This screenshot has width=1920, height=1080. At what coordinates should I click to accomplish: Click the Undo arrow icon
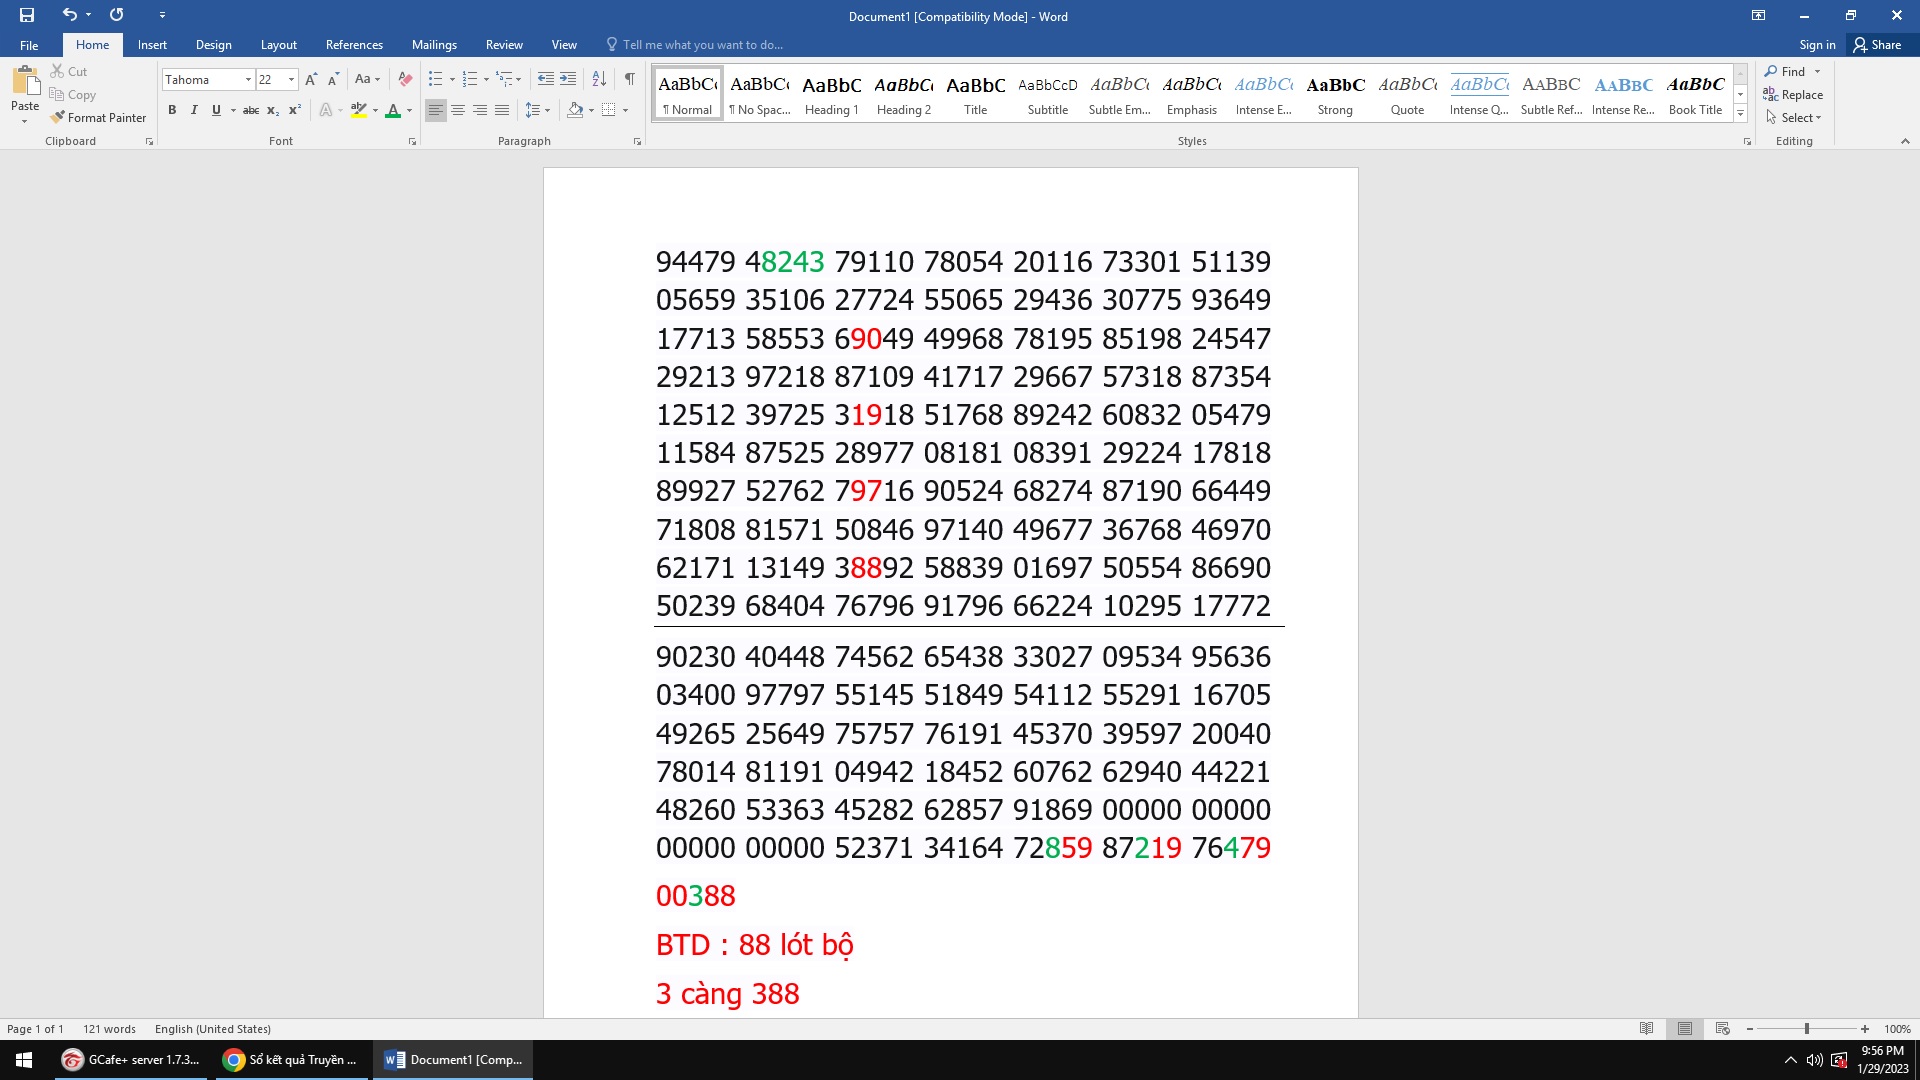(x=69, y=15)
